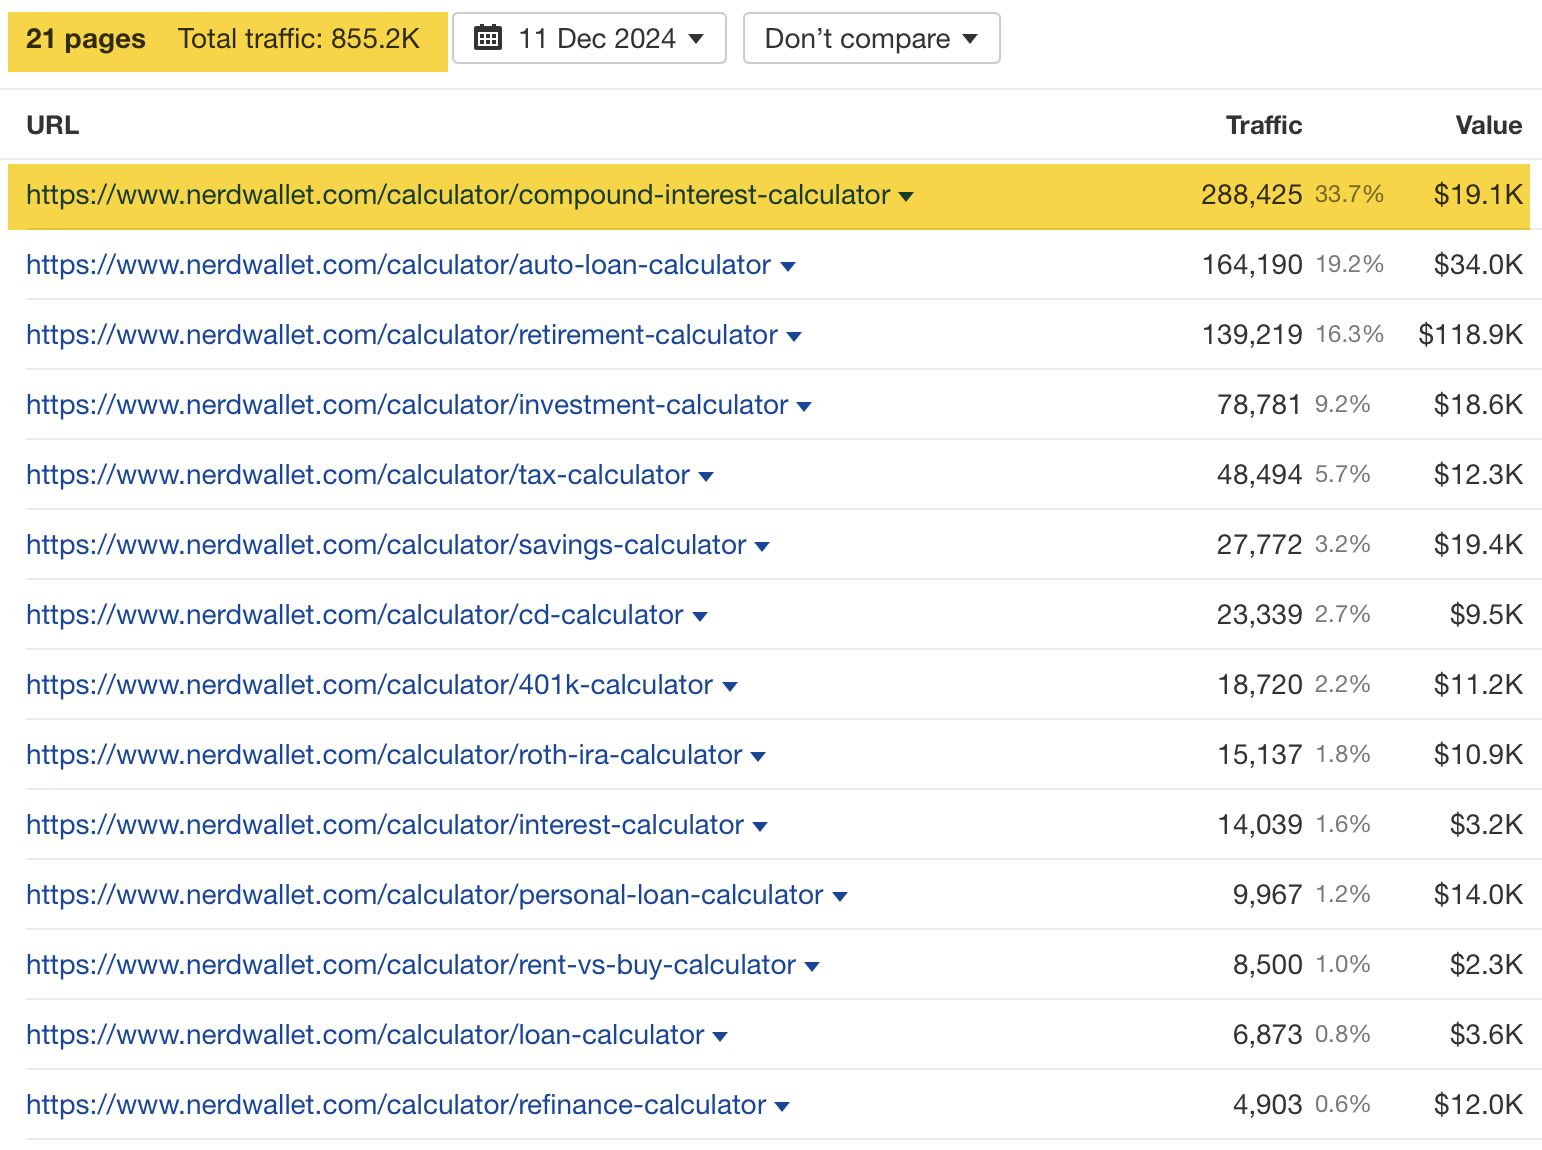The image size is (1542, 1150).
Task: Sort the table by the Traffic column
Action: 1263,125
